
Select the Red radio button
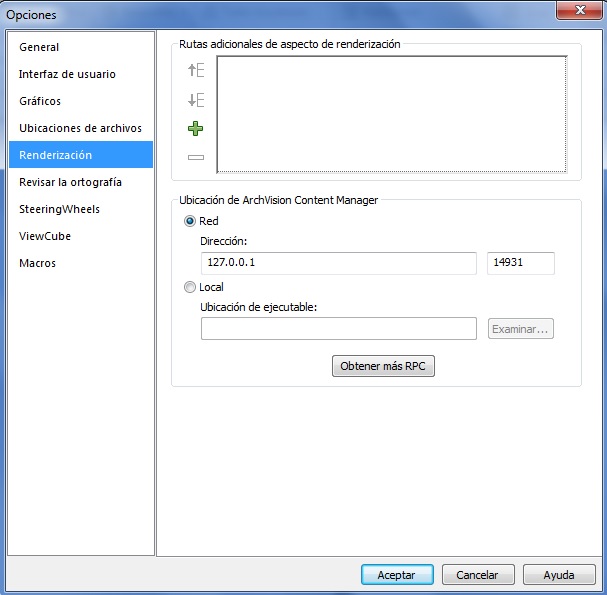[x=190, y=221]
